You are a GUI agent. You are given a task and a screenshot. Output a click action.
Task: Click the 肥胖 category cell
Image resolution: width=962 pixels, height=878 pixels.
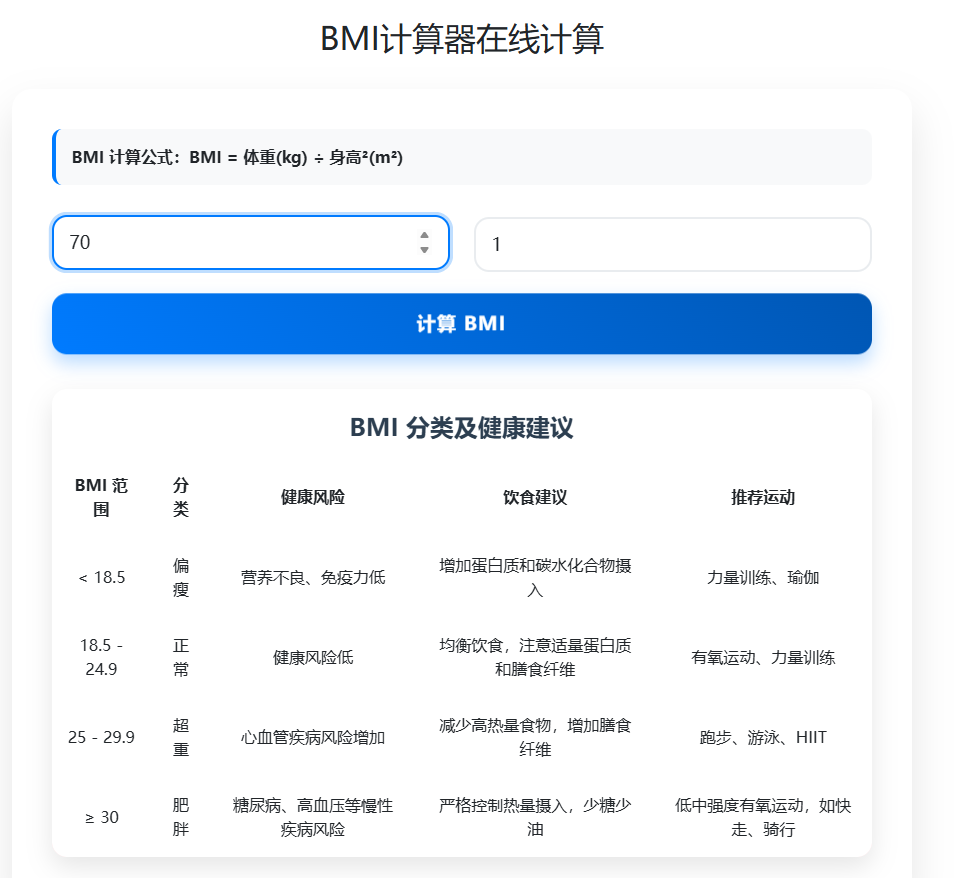(180, 817)
